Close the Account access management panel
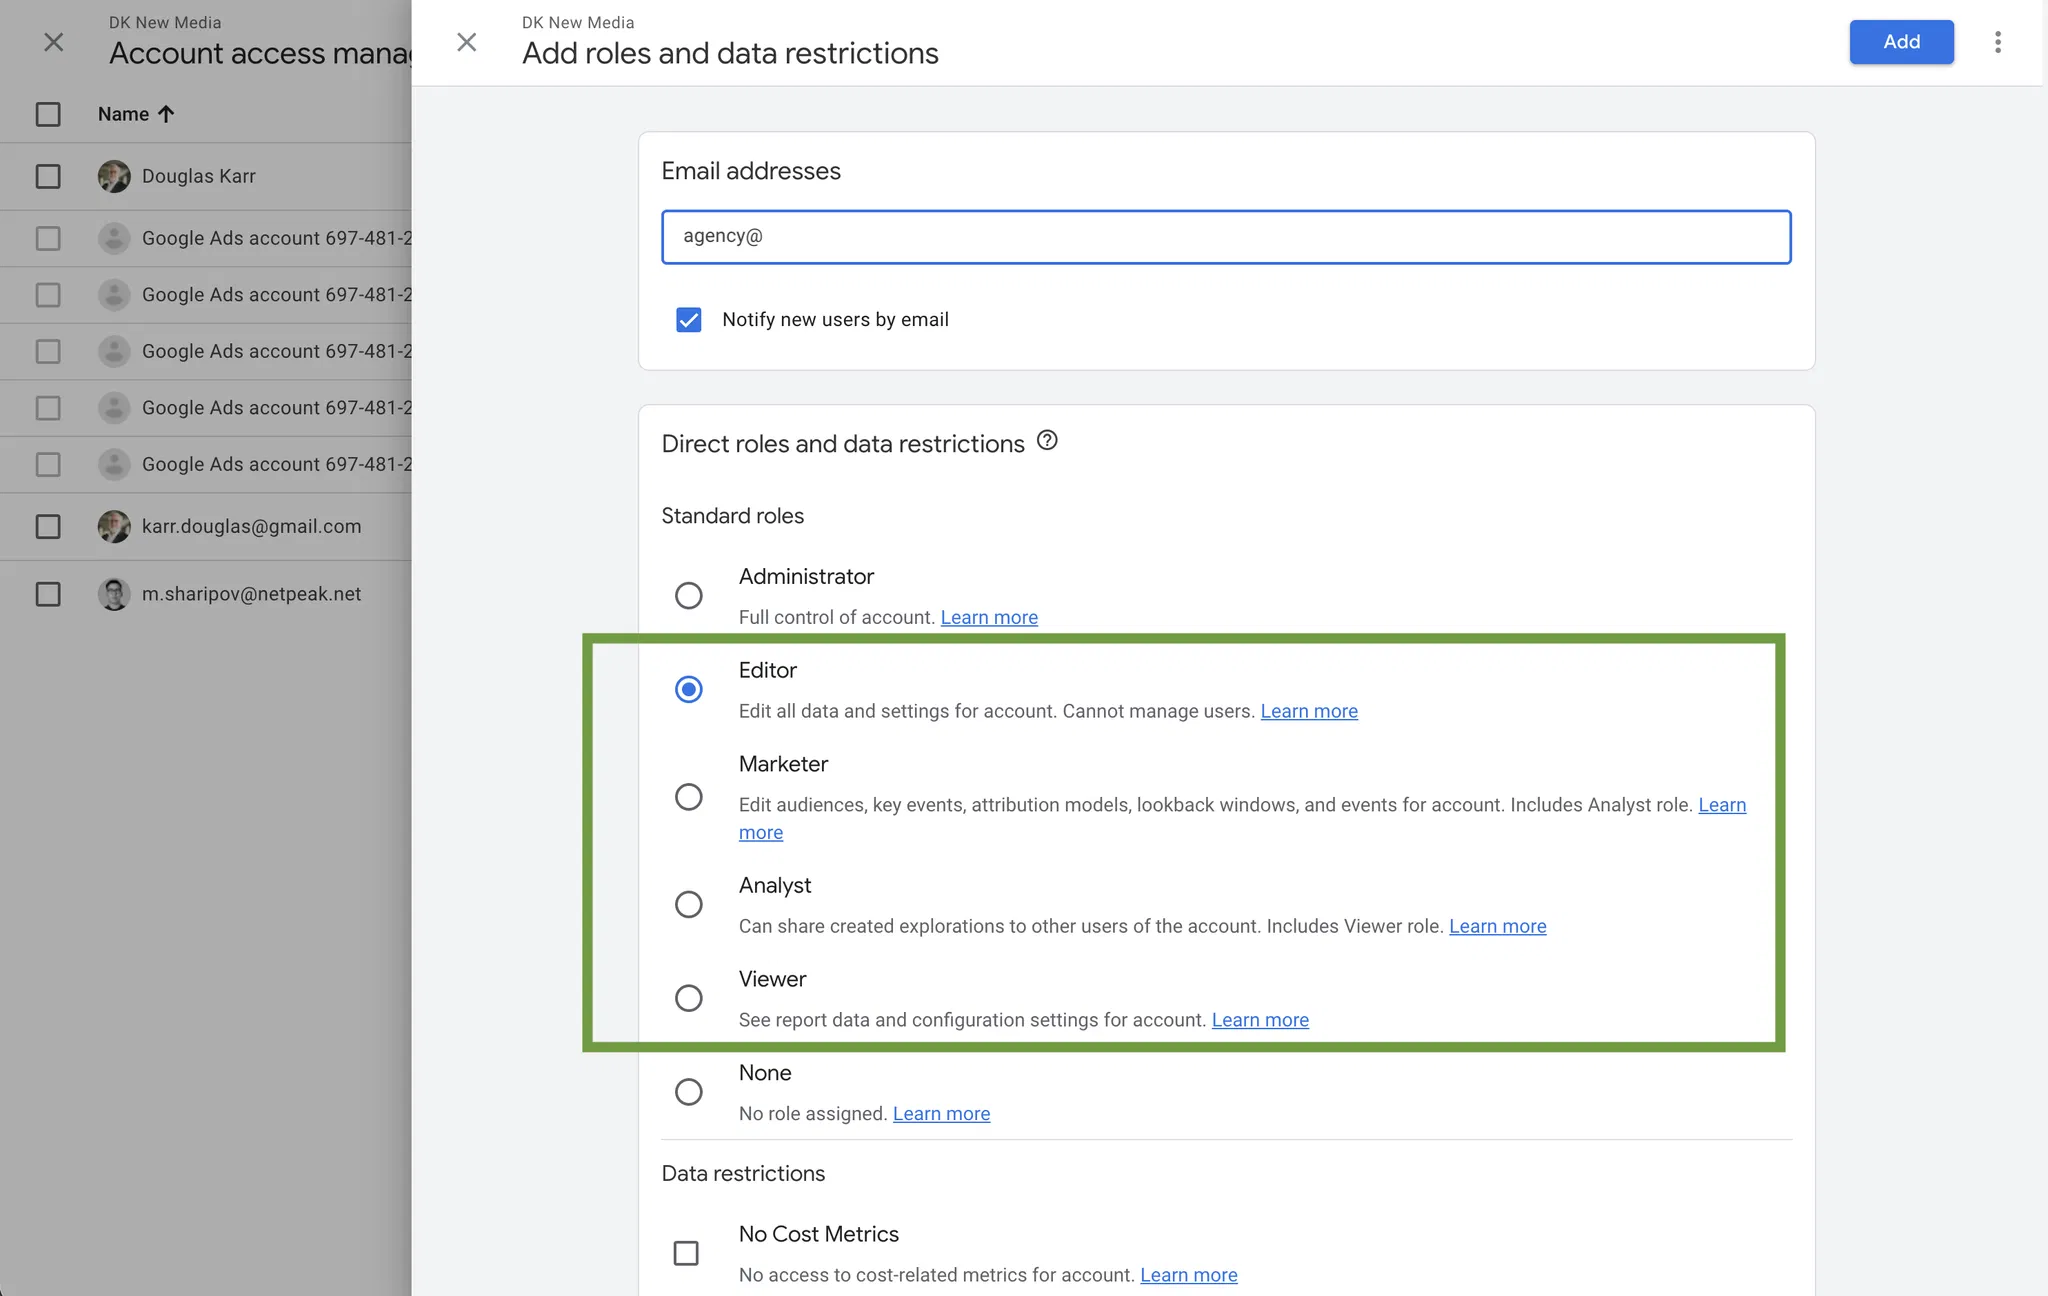Image resolution: width=2048 pixels, height=1296 pixels. (x=54, y=42)
